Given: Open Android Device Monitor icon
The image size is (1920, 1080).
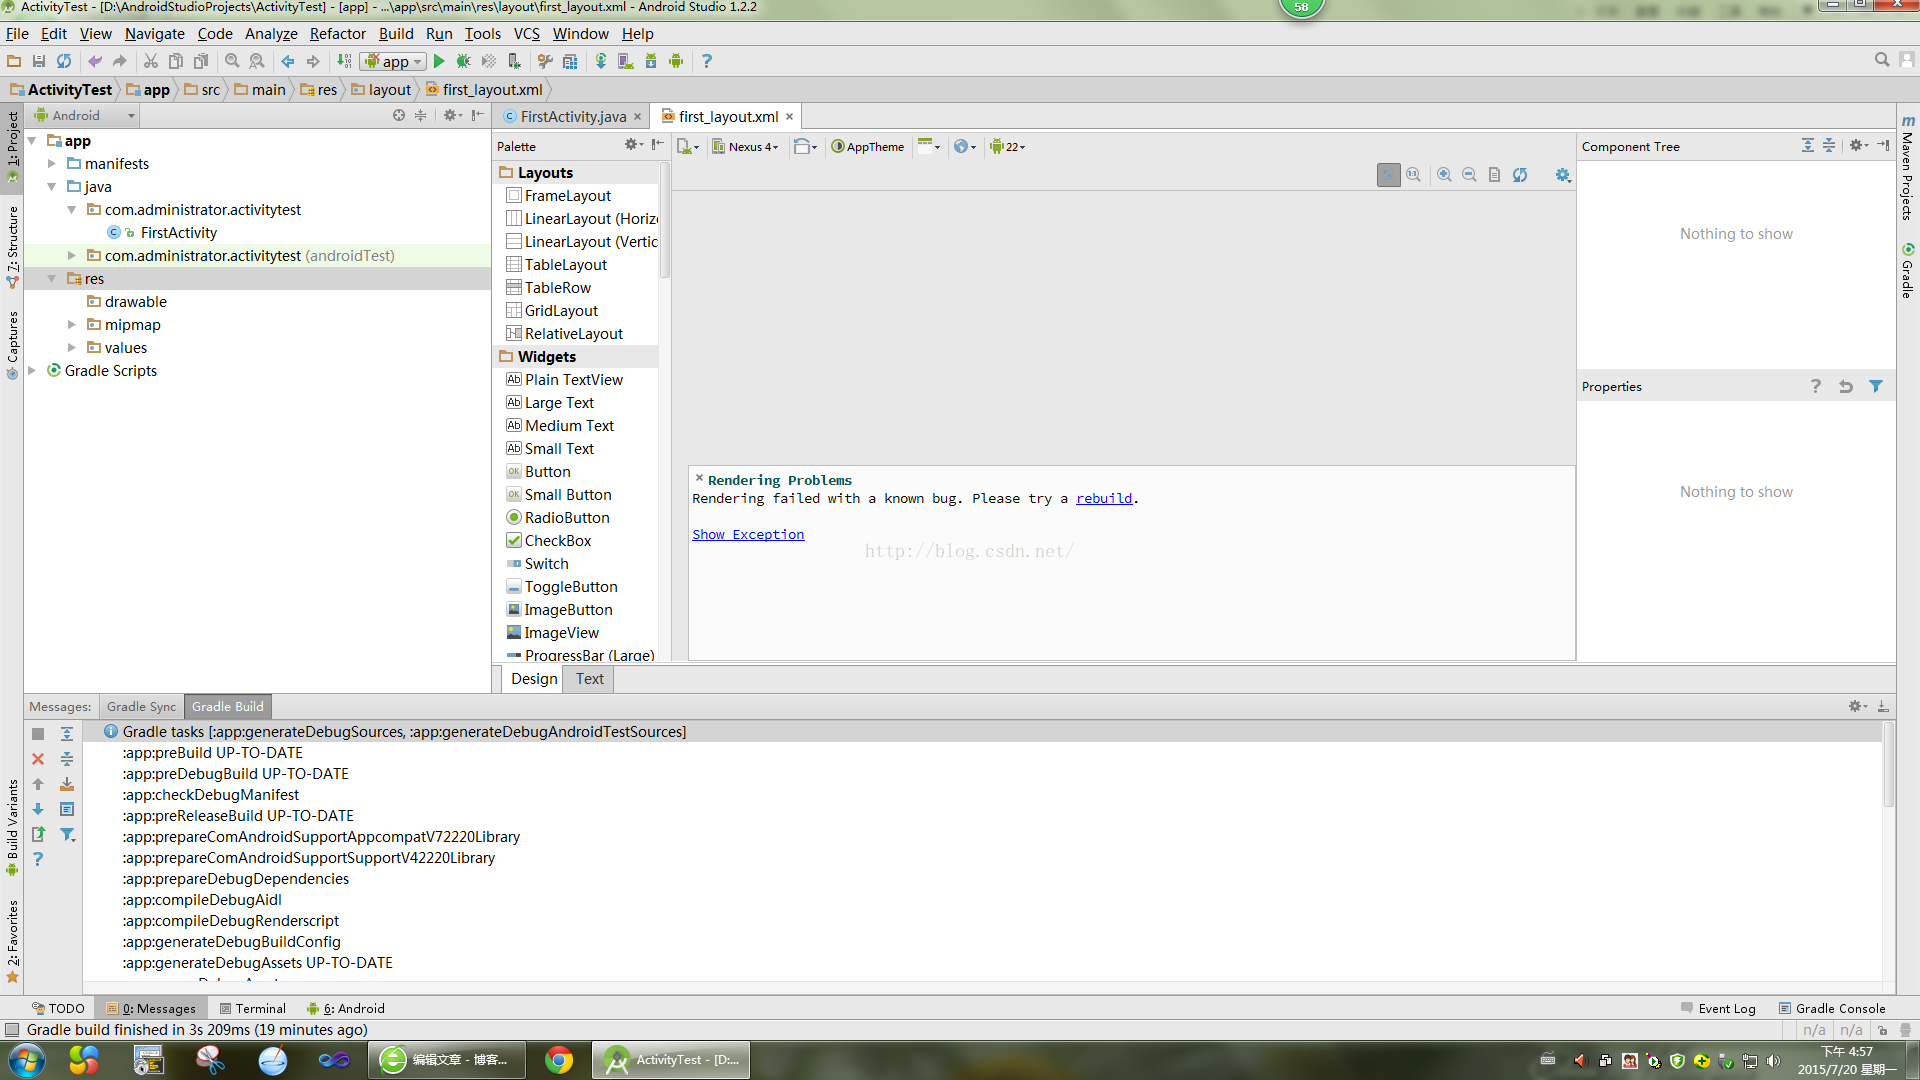Looking at the screenshot, I should pos(676,62).
